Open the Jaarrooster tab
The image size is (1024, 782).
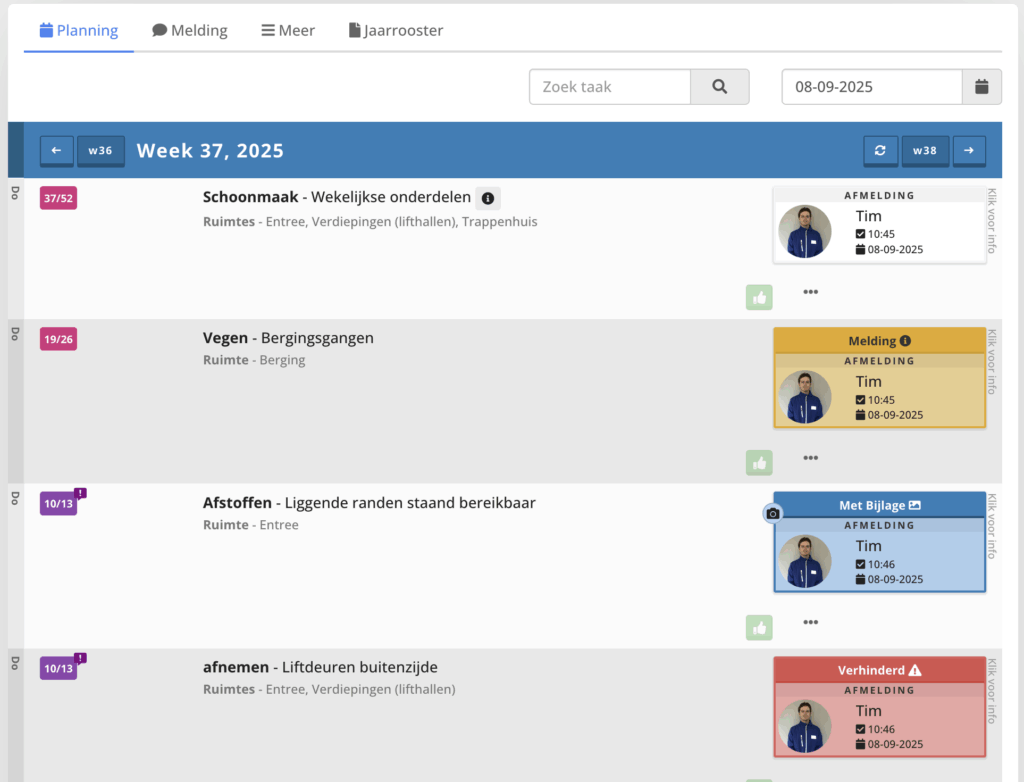coord(395,30)
